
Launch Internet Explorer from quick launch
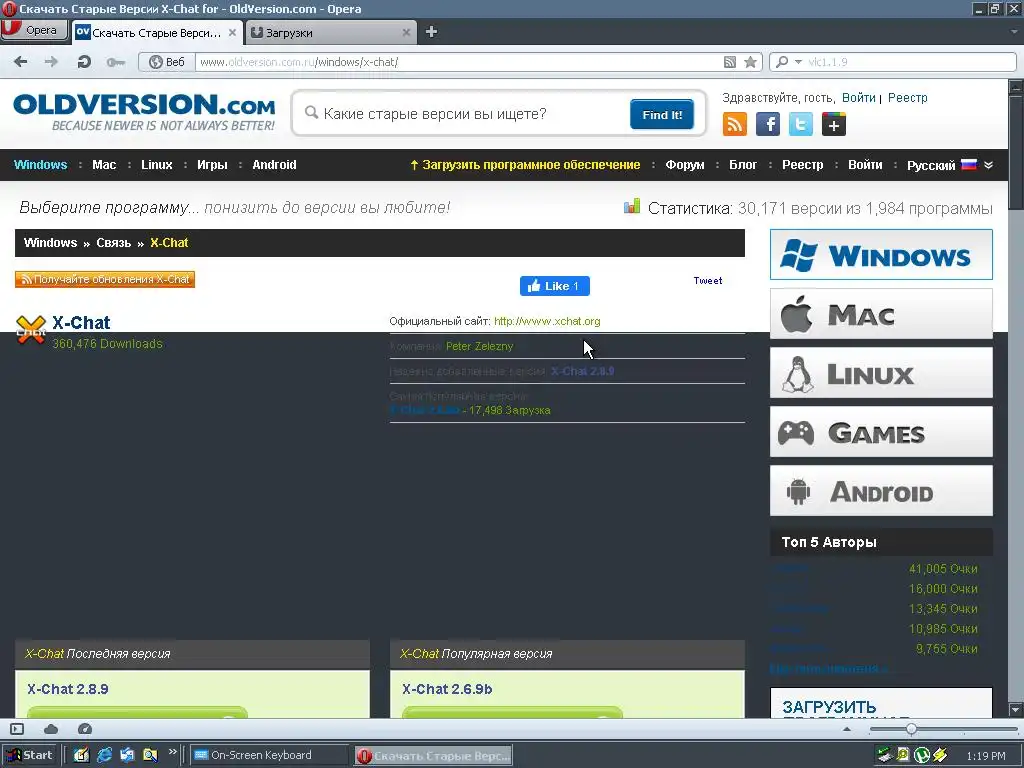point(104,755)
